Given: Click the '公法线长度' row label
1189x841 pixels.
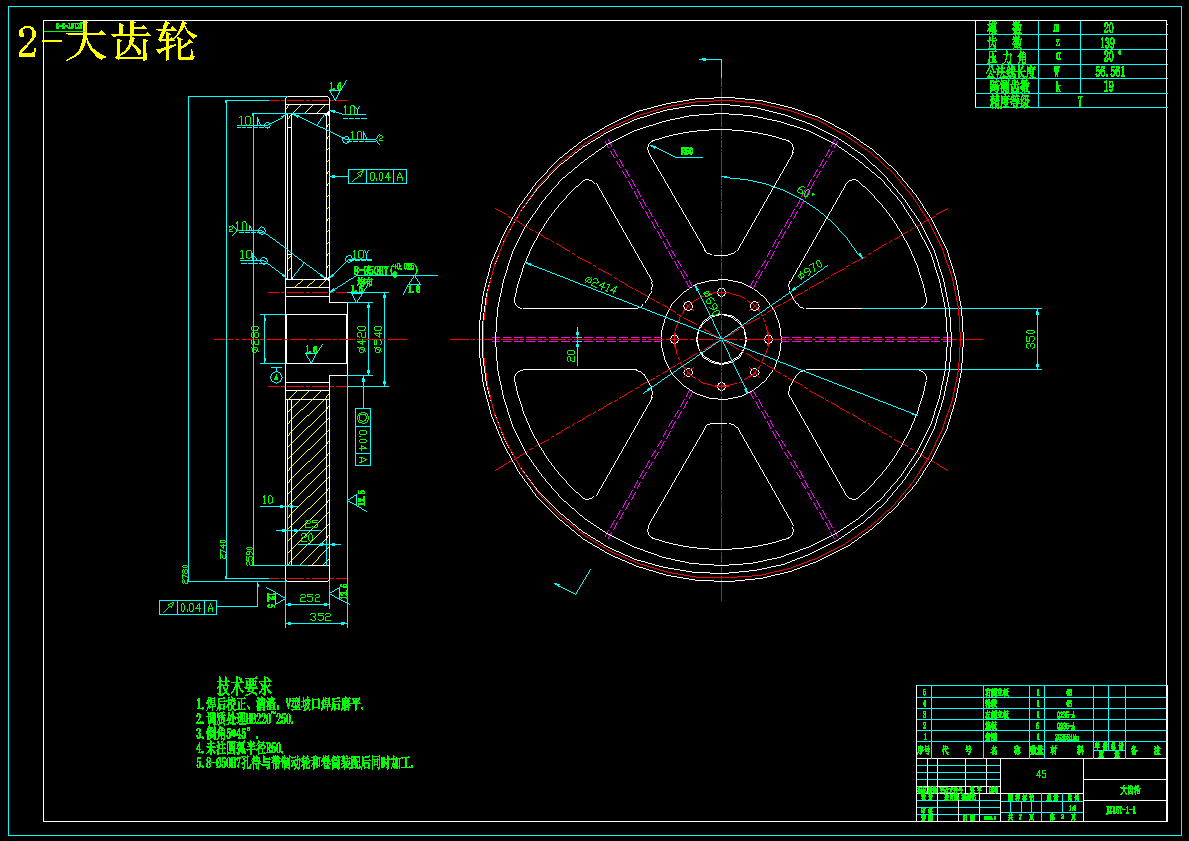Looking at the screenshot, I should tap(1011, 72).
